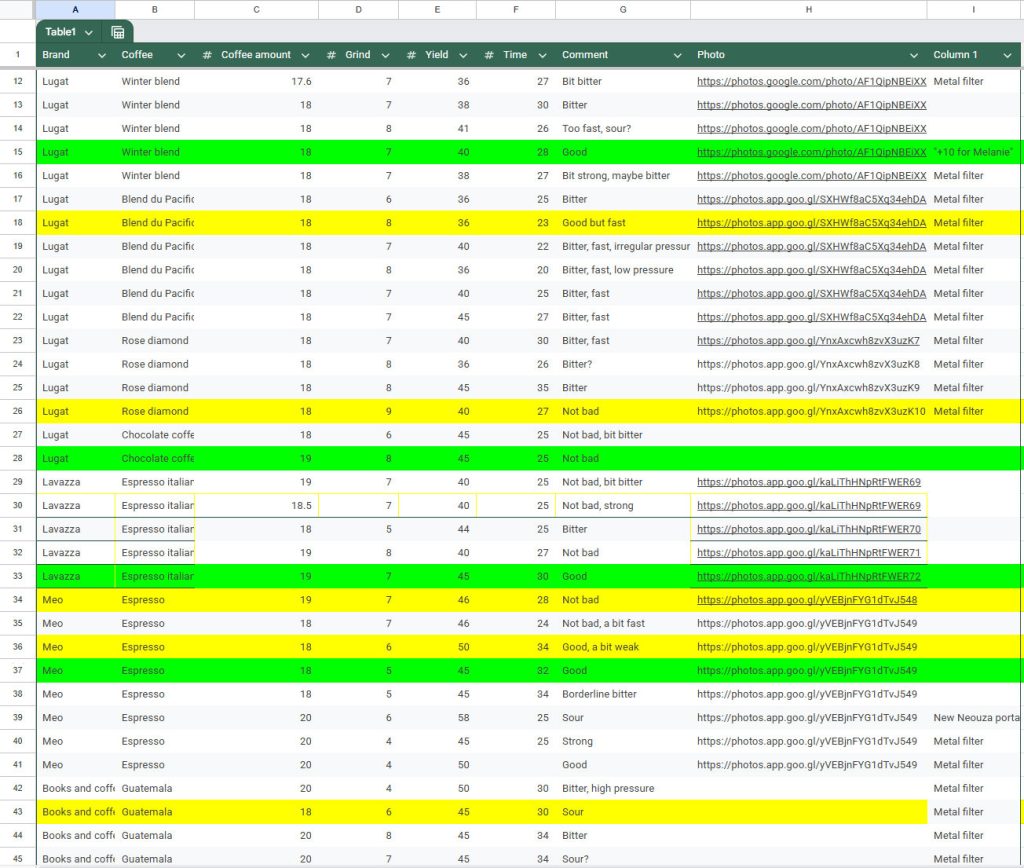Open the Brand column filter dropdown
The image size is (1024, 868).
tap(102, 56)
